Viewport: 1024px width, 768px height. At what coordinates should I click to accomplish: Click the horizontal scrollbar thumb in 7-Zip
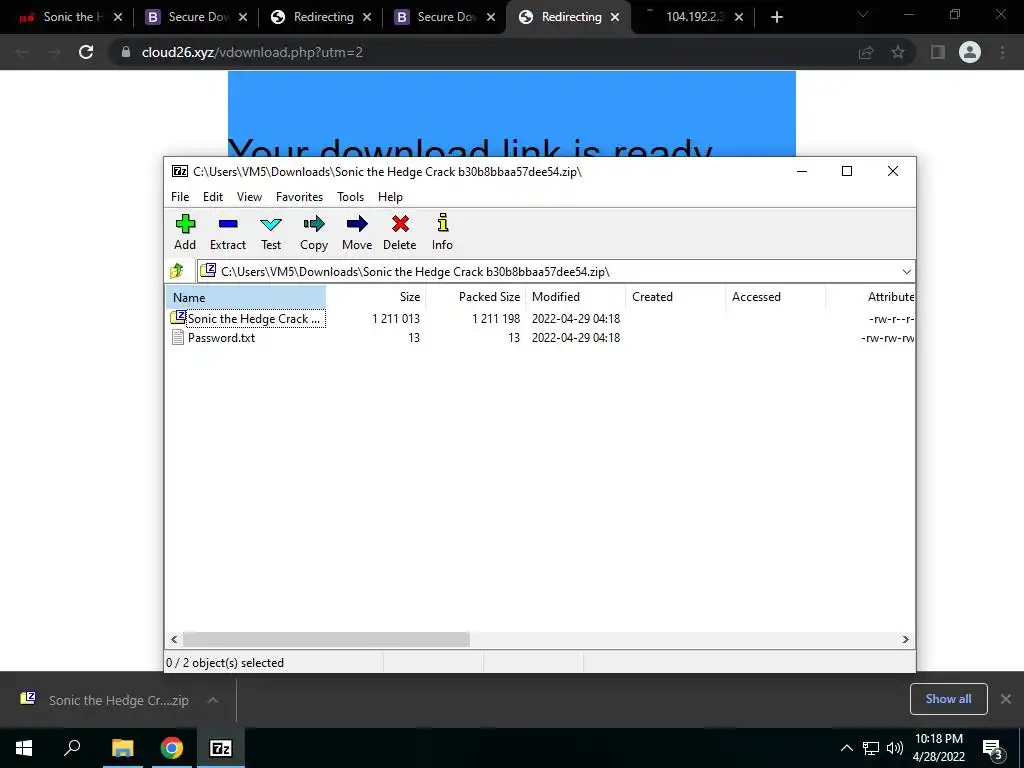click(x=326, y=639)
